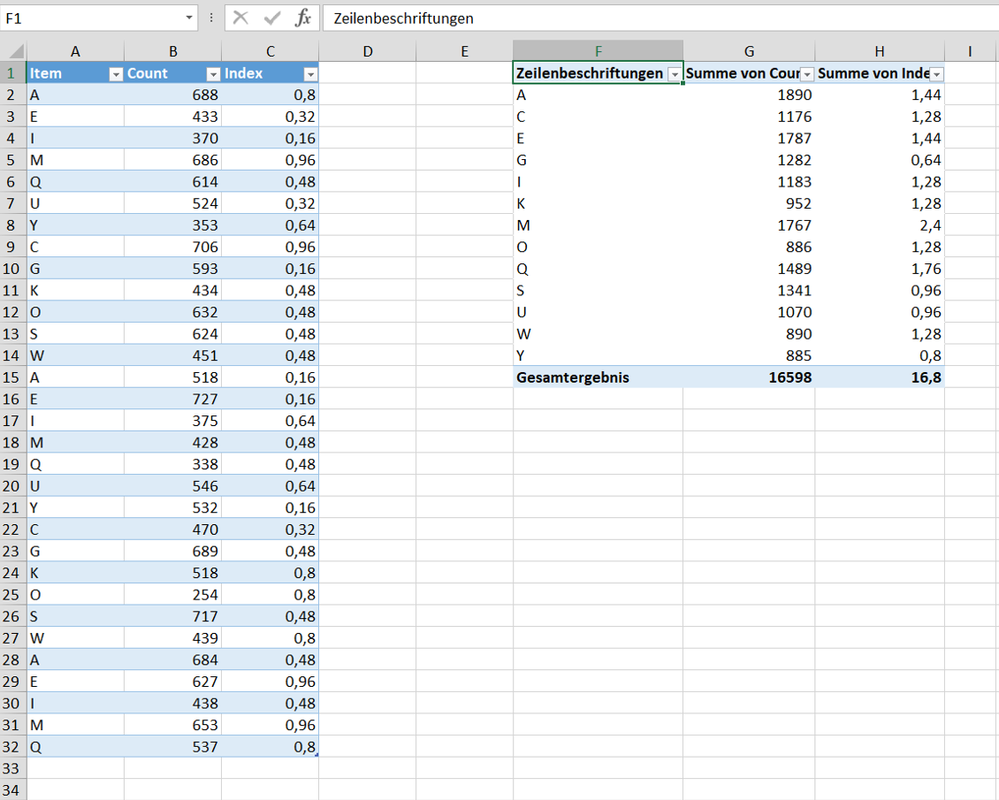Select column B header
The width and height of the screenshot is (999, 800).
click(173, 51)
